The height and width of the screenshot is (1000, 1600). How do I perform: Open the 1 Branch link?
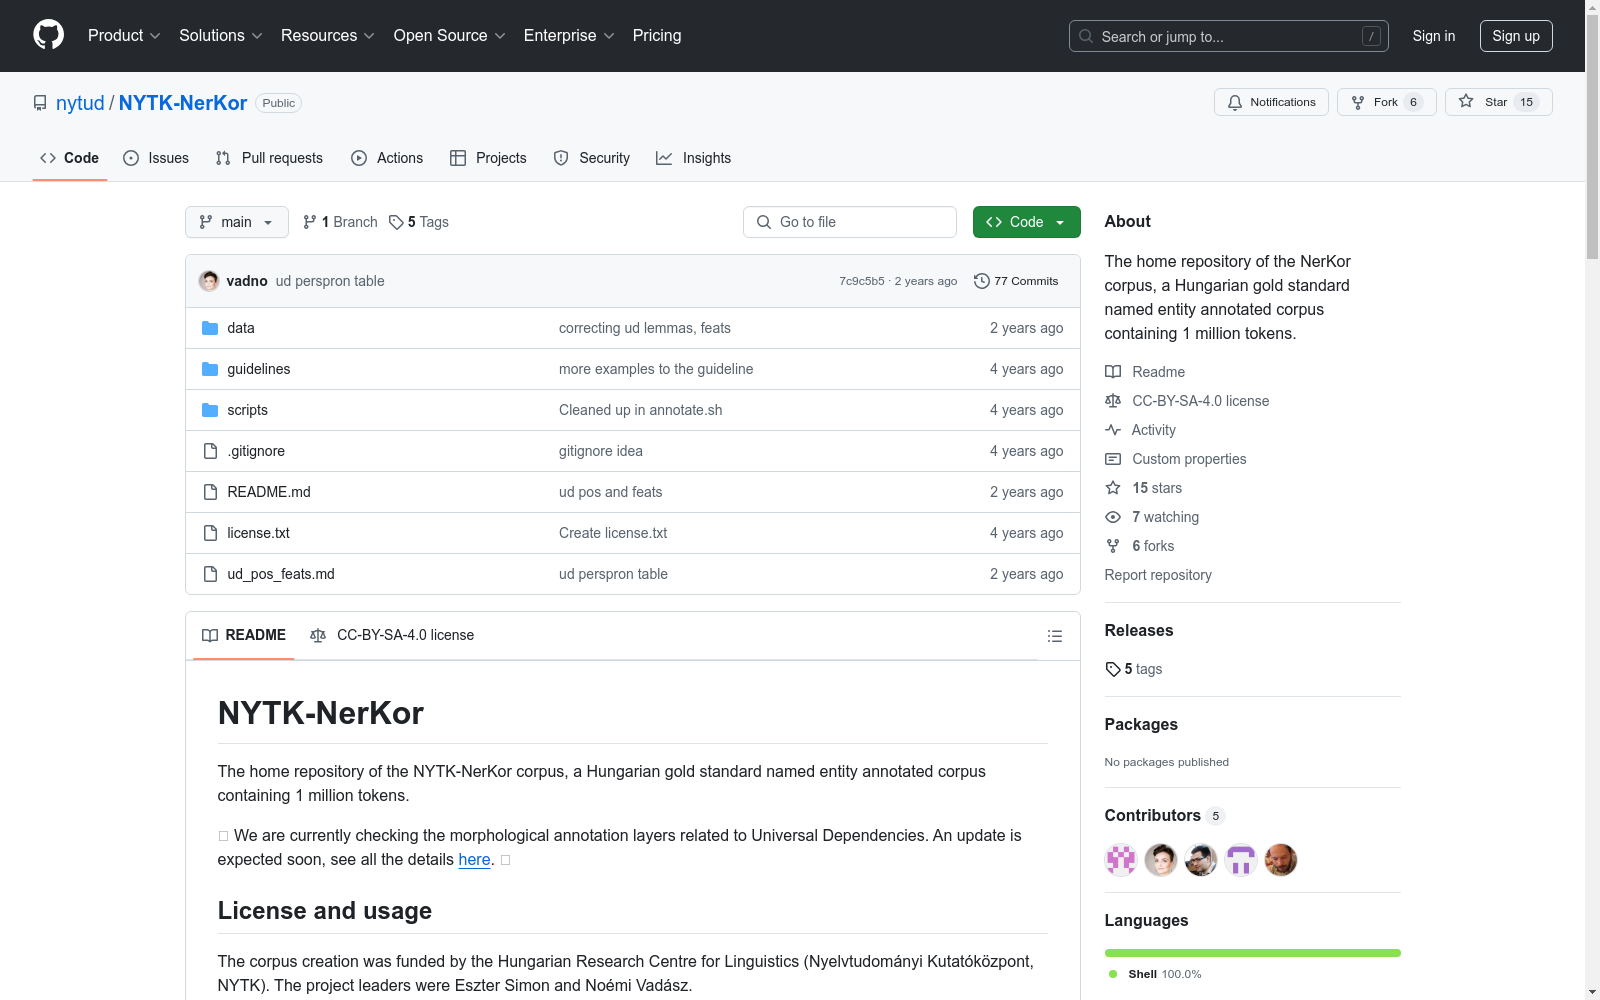click(x=341, y=222)
